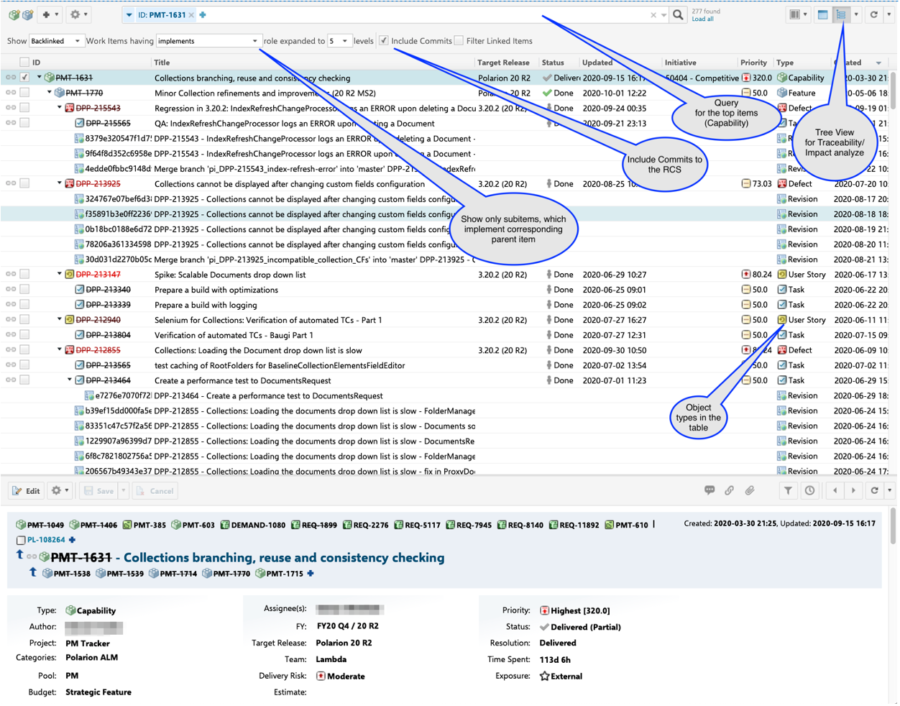Switch to the Tree View icon
Screen dimensions: 900x706
[840, 14]
